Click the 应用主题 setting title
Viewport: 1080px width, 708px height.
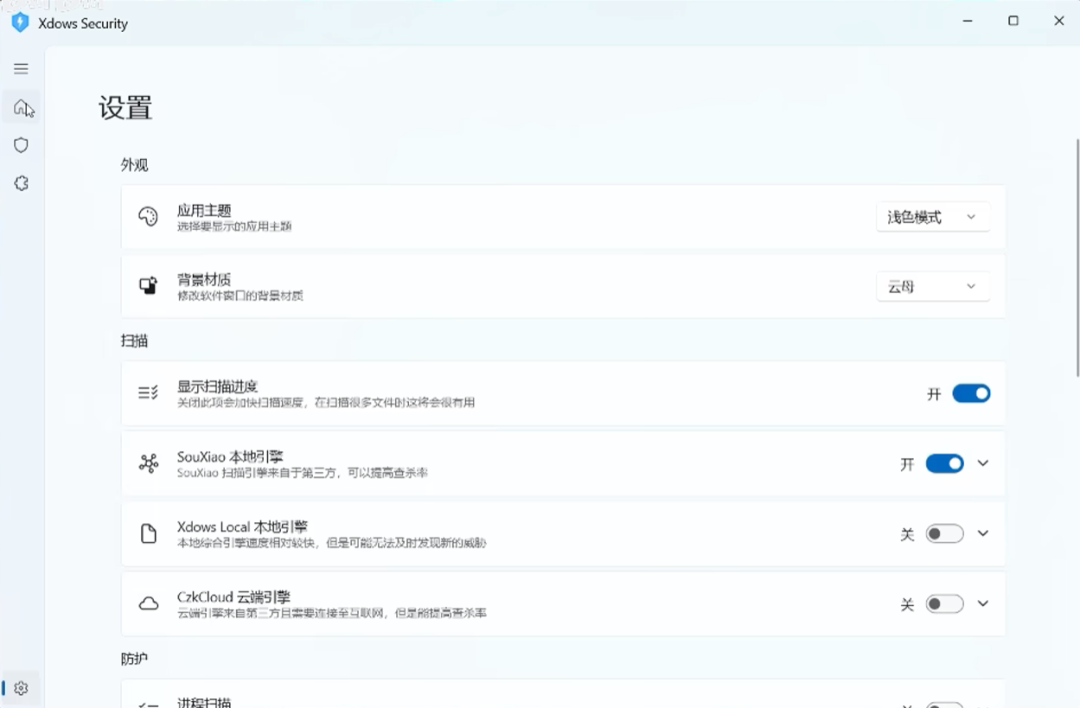[x=204, y=210]
